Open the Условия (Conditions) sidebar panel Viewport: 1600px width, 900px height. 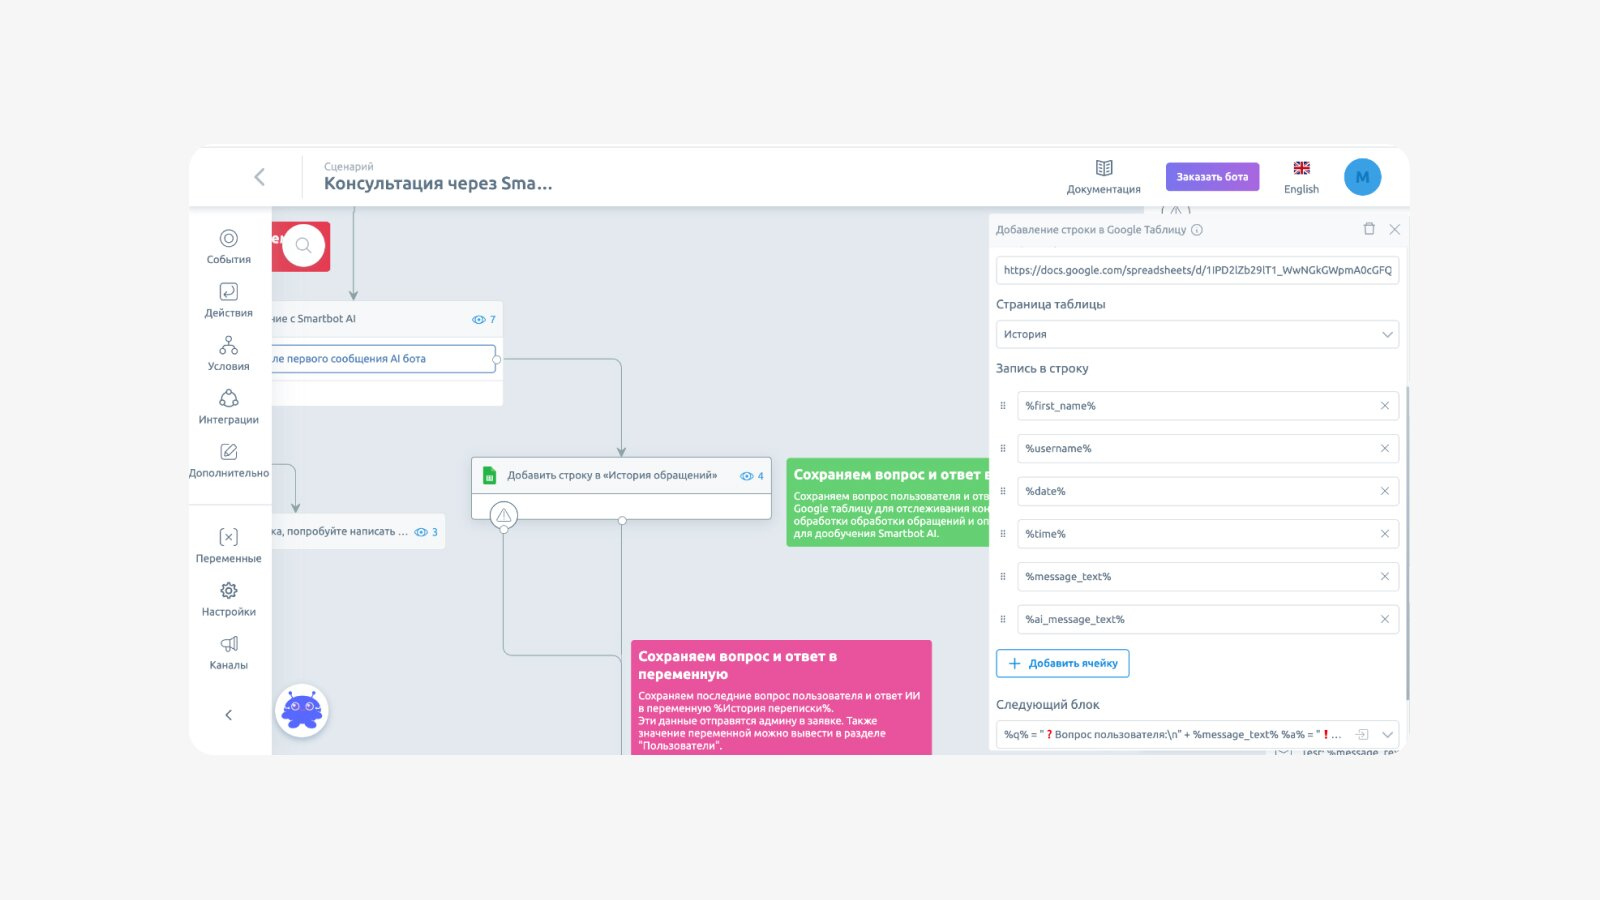click(229, 352)
